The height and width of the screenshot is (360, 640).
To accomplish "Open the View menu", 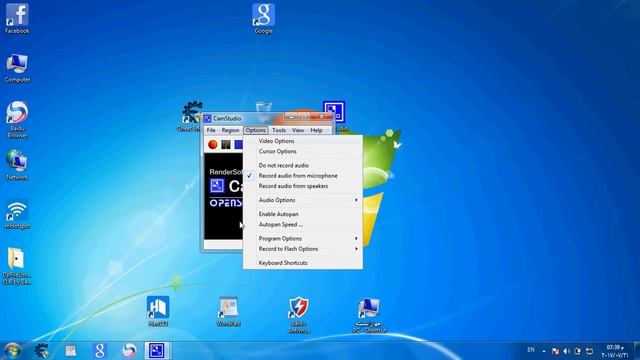I will pos(298,130).
